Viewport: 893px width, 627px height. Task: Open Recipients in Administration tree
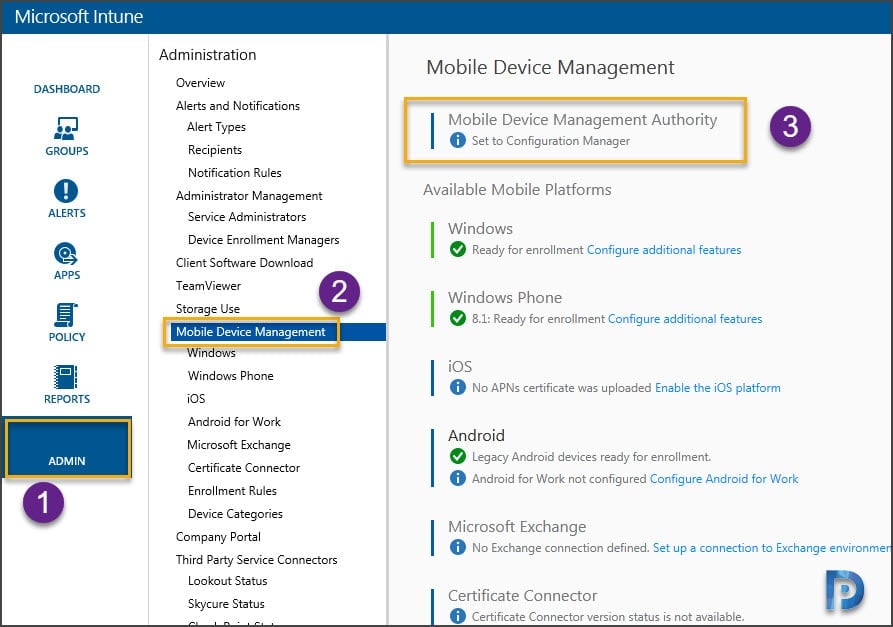(x=215, y=150)
